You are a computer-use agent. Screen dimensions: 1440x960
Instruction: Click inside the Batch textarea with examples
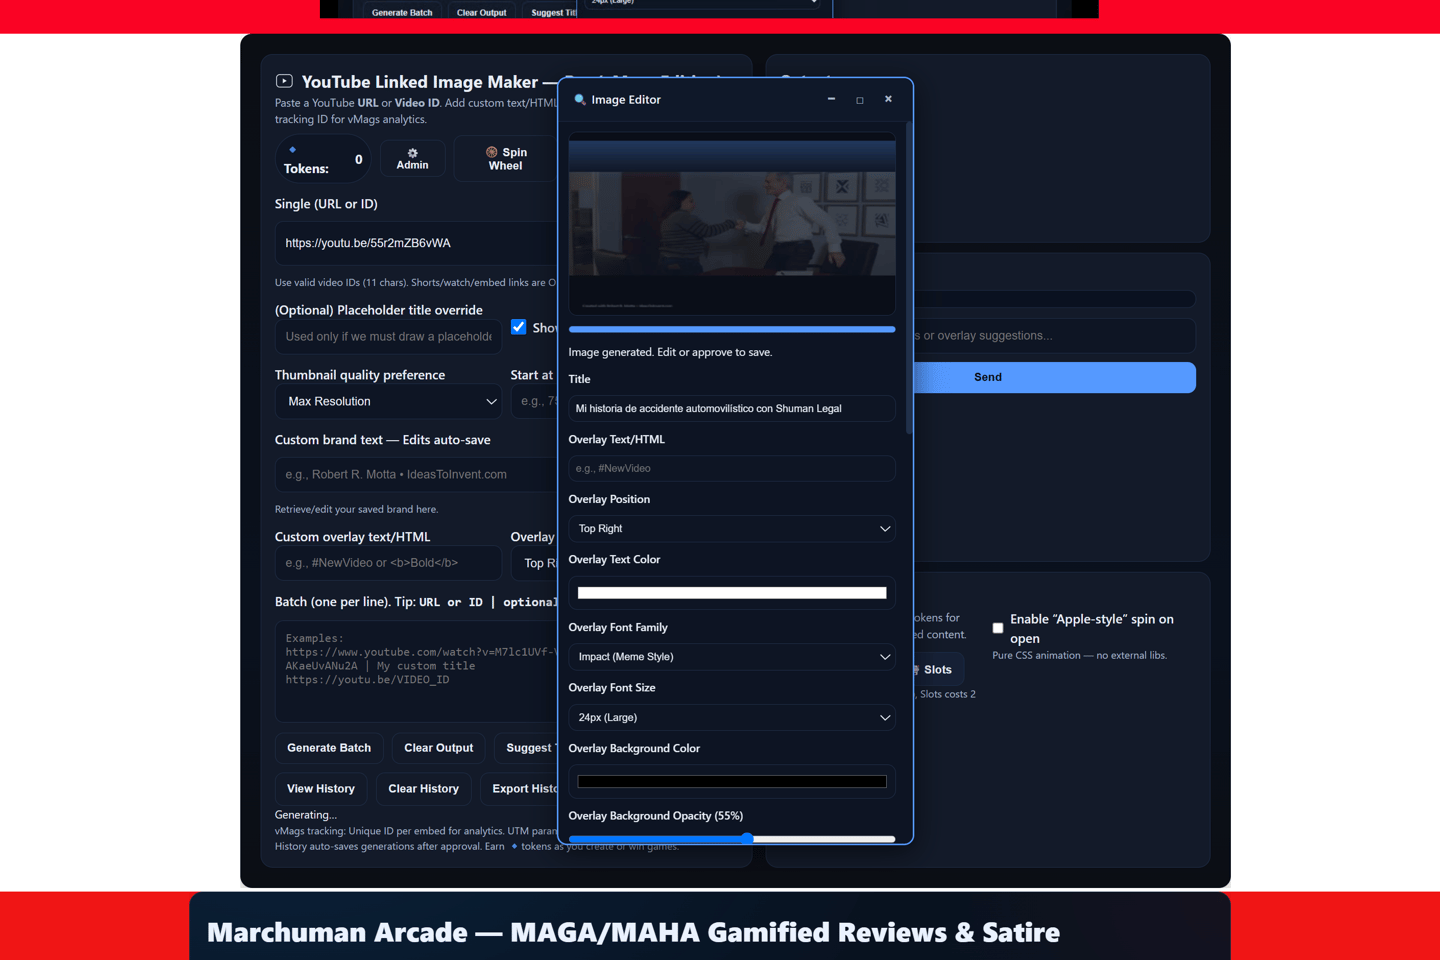tap(416, 671)
